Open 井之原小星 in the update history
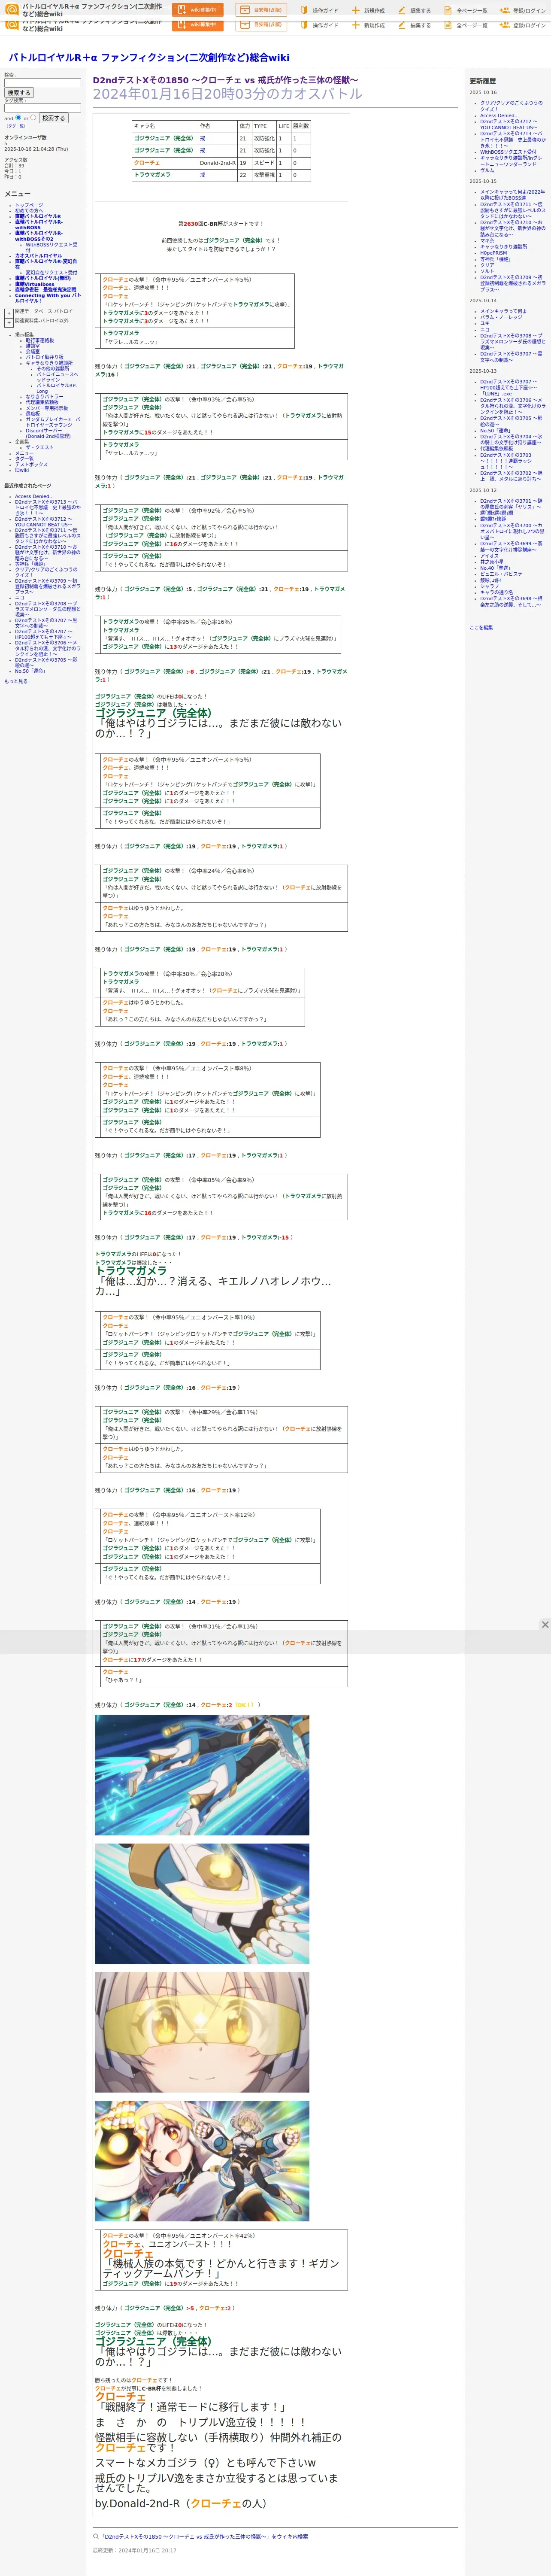The width and height of the screenshot is (551, 2576). 492,562
